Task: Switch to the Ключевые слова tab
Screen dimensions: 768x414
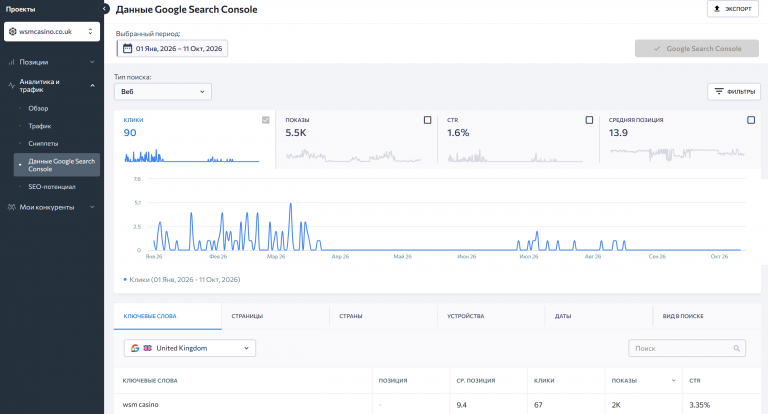Action: [168, 317]
